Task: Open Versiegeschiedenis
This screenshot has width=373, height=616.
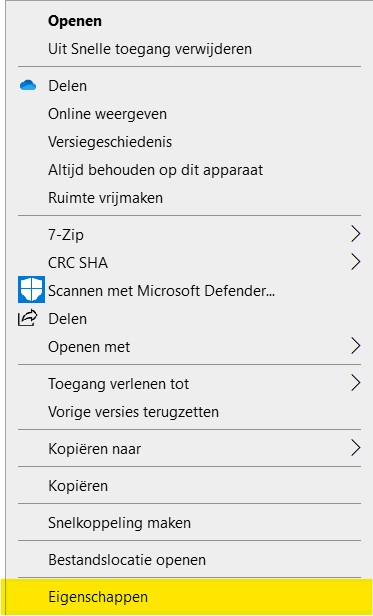Action: pos(110,142)
